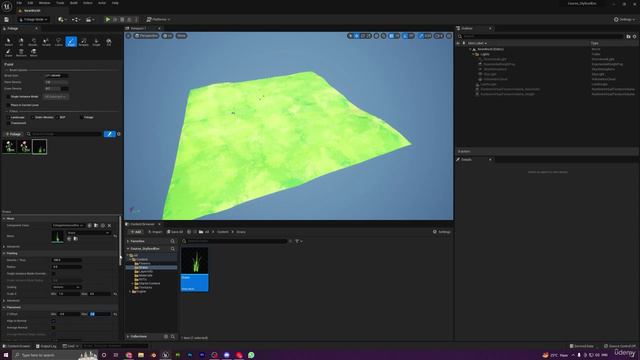Click the Deselect foliage tool
The height and width of the screenshot is (360, 640).
click(x=33, y=42)
